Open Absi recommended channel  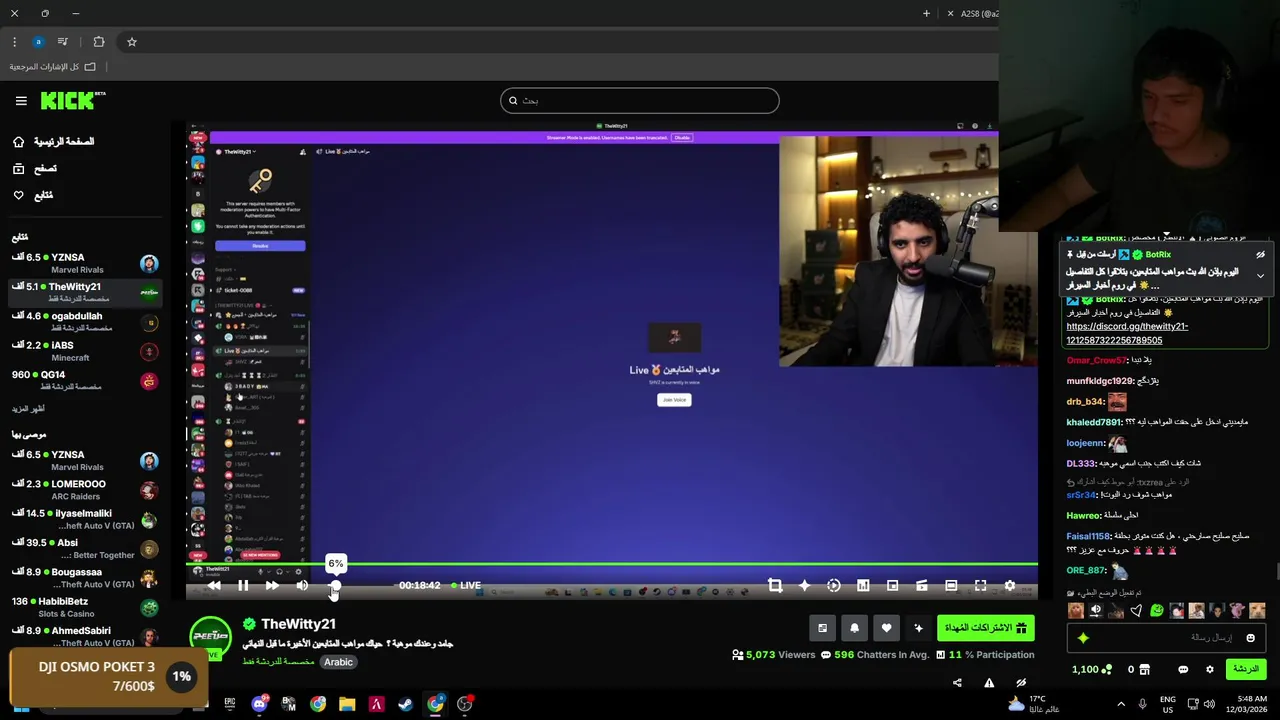[85, 548]
